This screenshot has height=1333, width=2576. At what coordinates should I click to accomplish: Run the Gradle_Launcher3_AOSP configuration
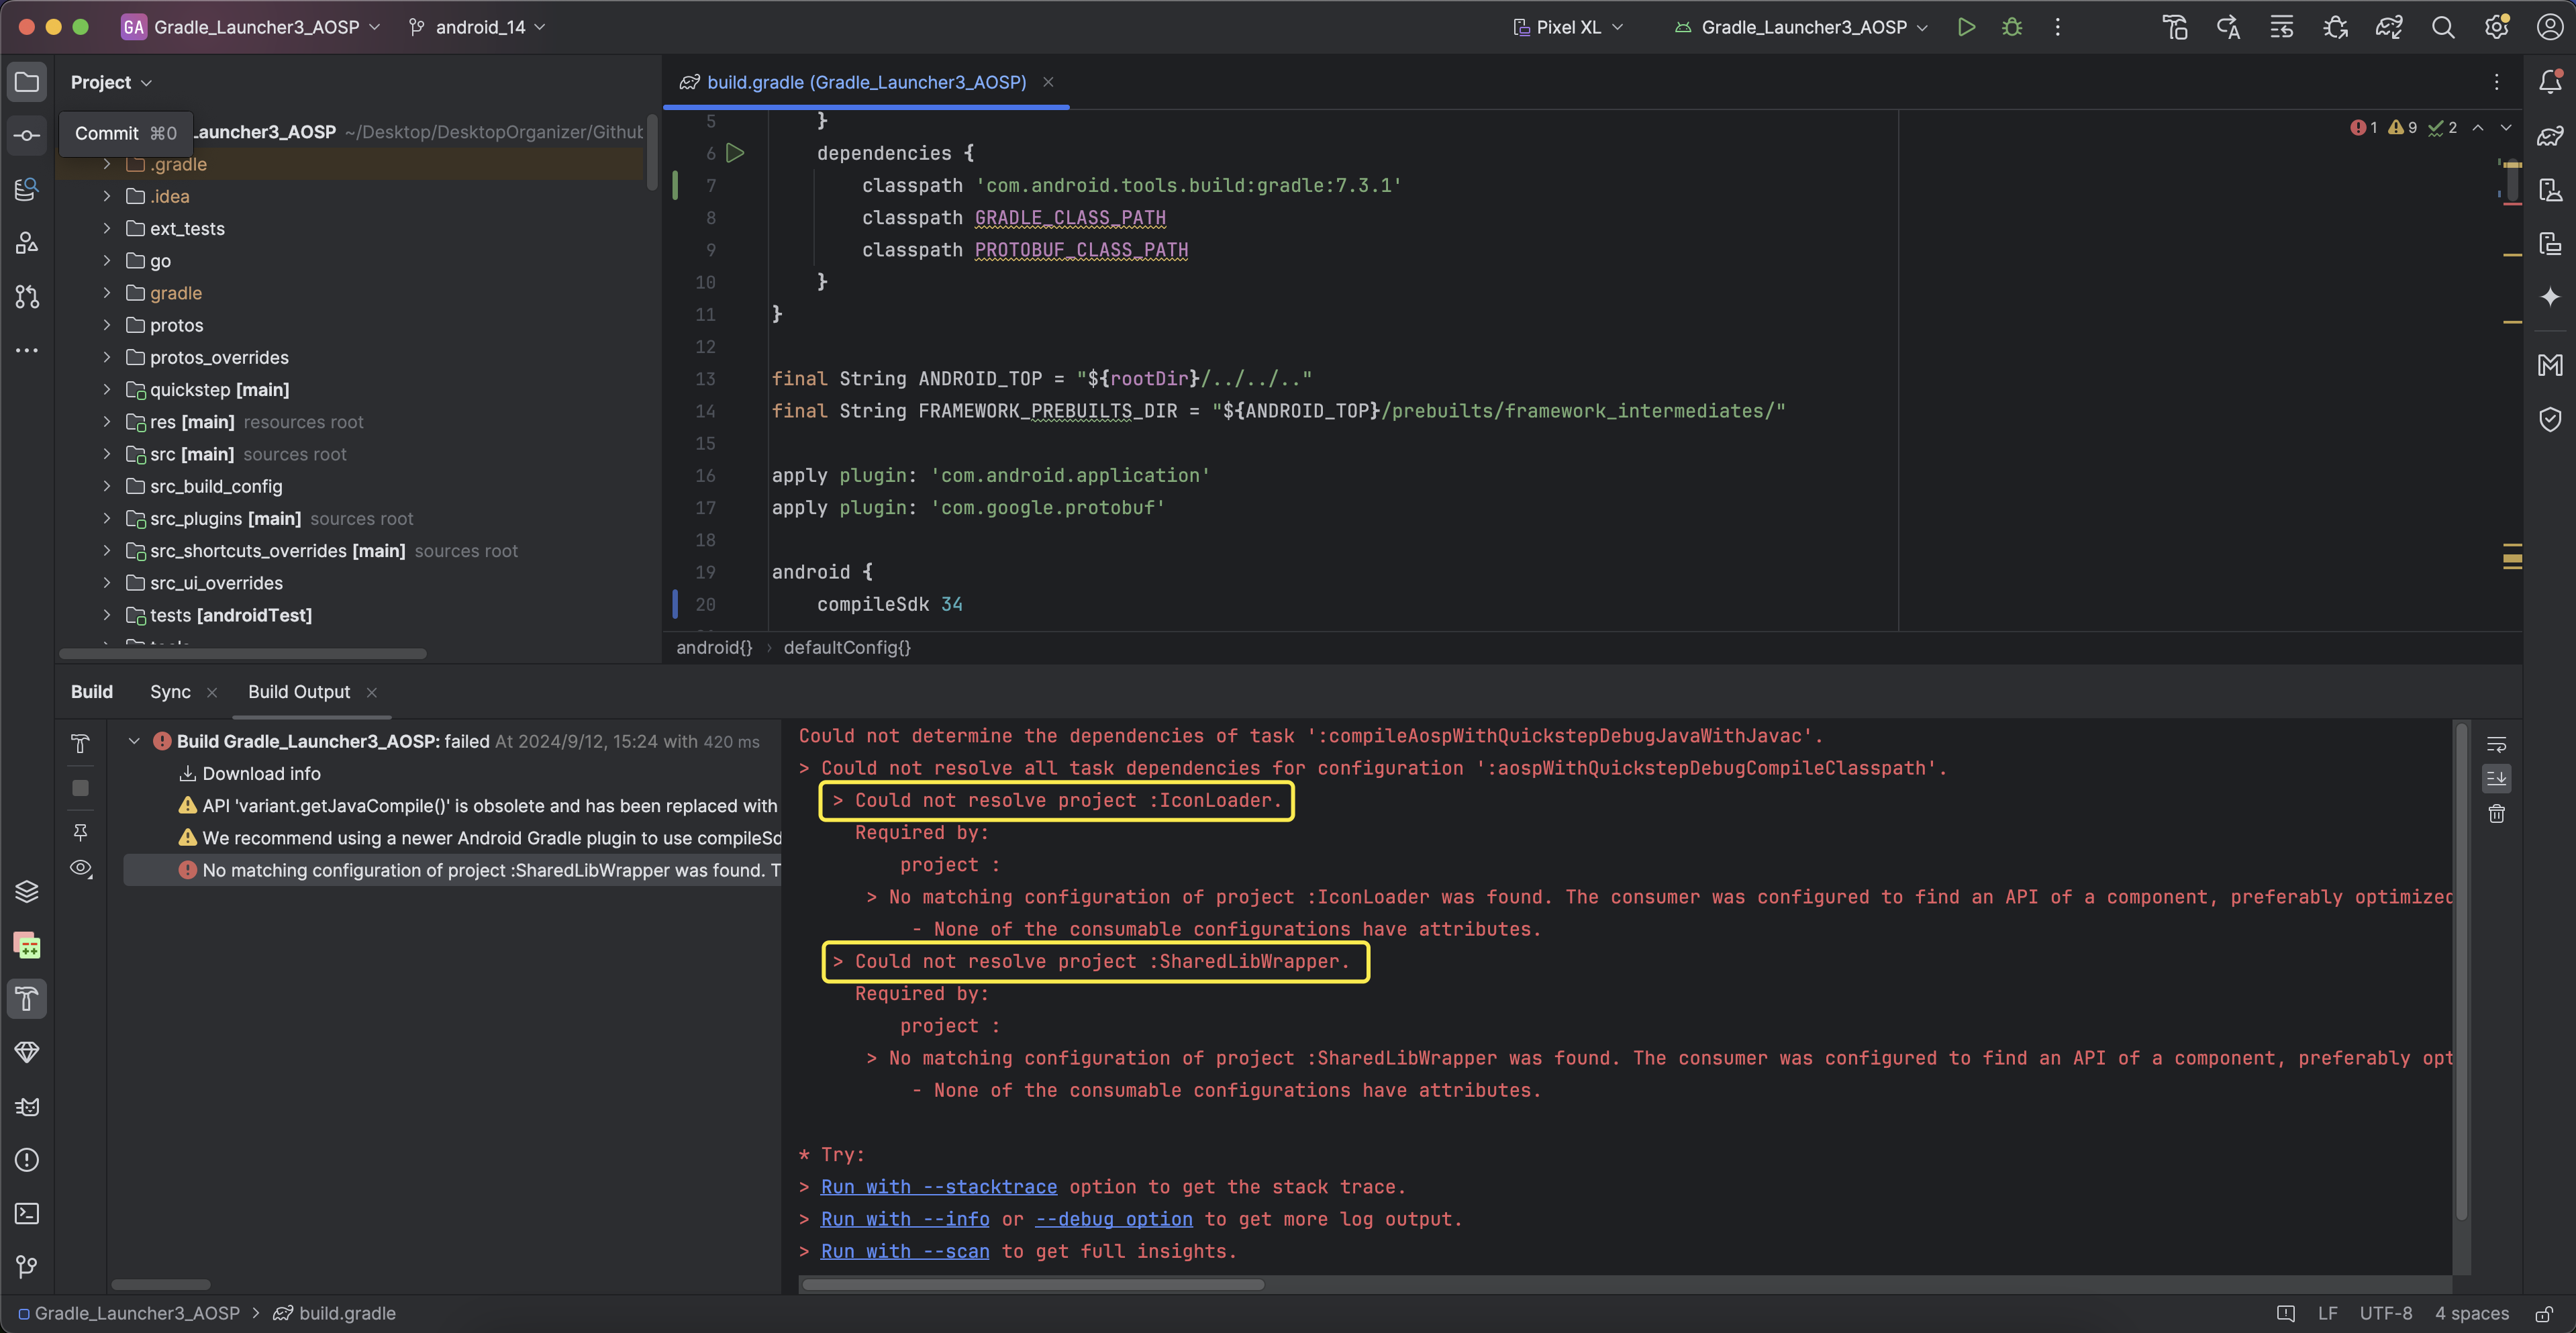pyautogui.click(x=1966, y=27)
